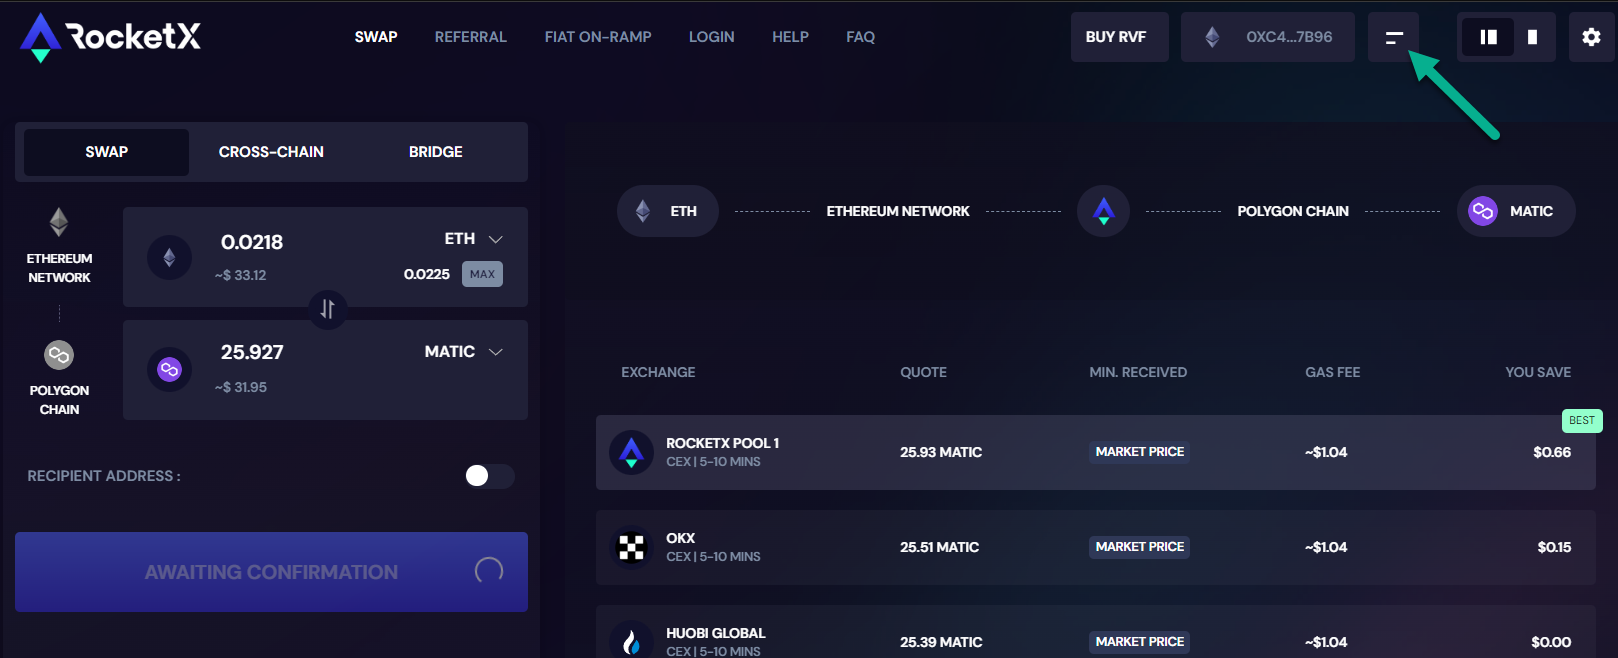Click the Exchange column header

coord(658,372)
